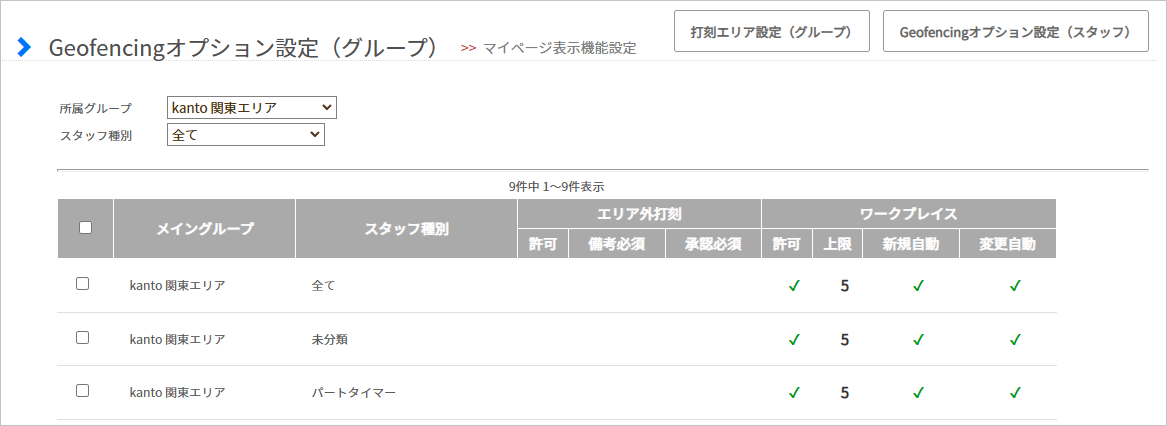Click the ワークプレイス許可 checkmark in the パートタイマー row
Image resolution: width=1167 pixels, height=426 pixels.
click(x=793, y=392)
